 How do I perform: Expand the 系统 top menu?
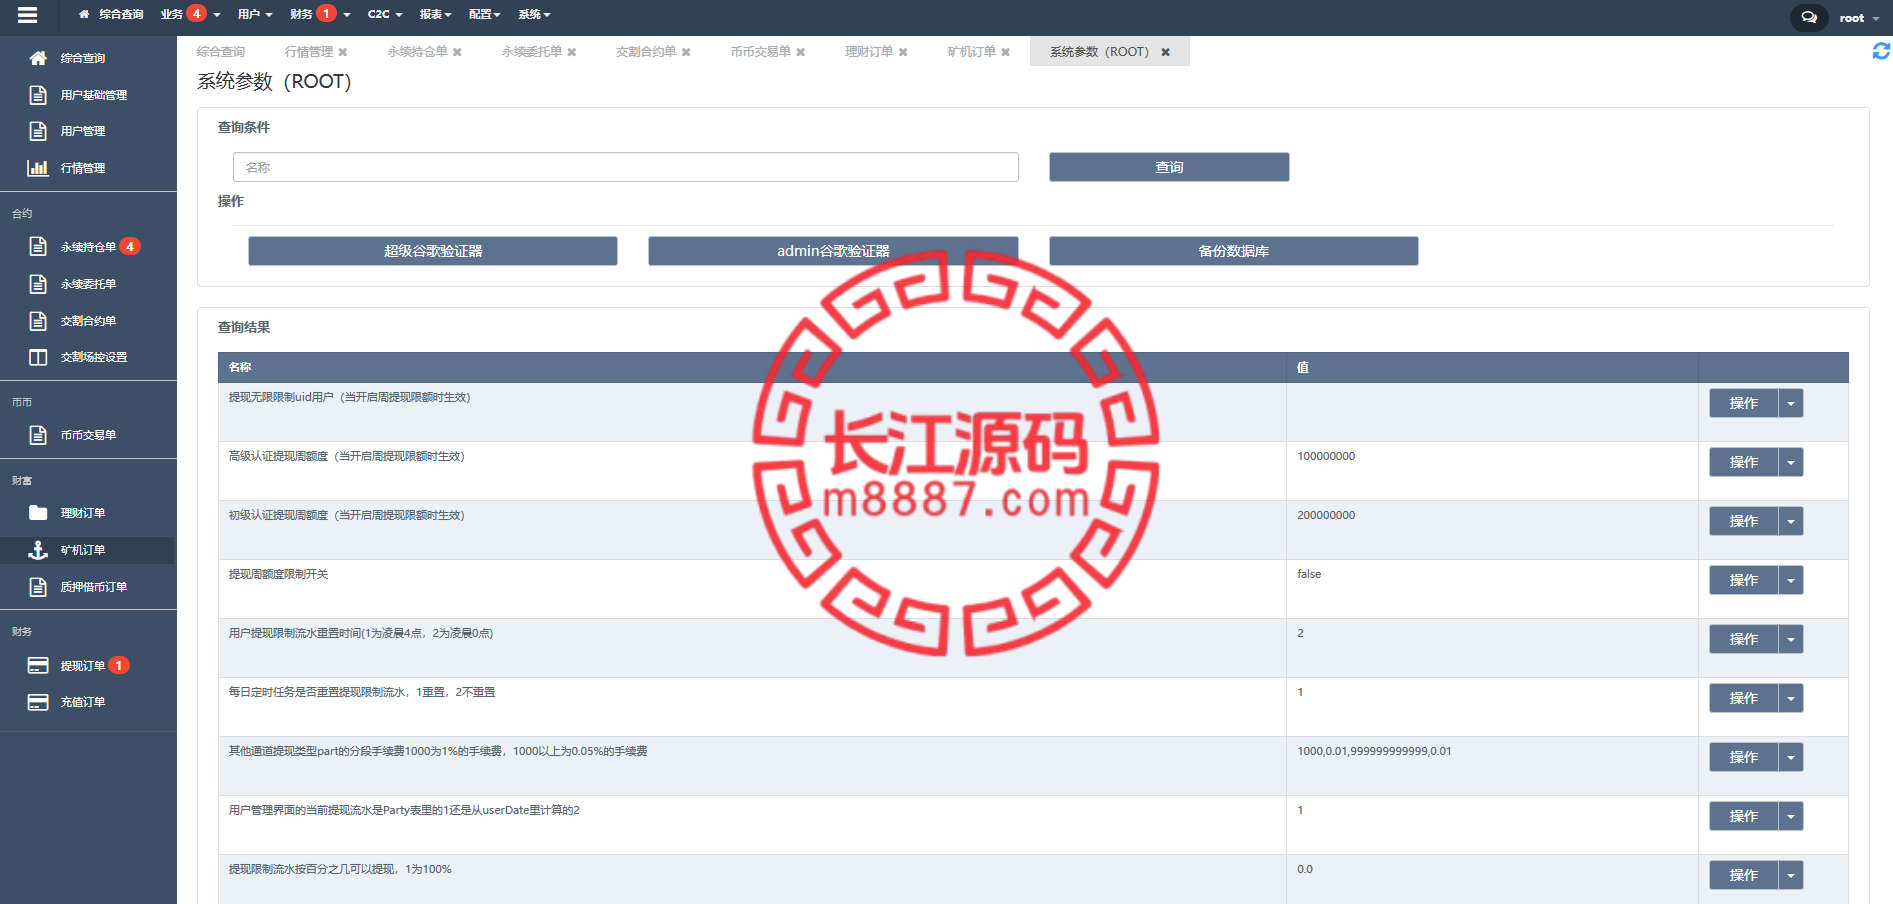pos(535,14)
